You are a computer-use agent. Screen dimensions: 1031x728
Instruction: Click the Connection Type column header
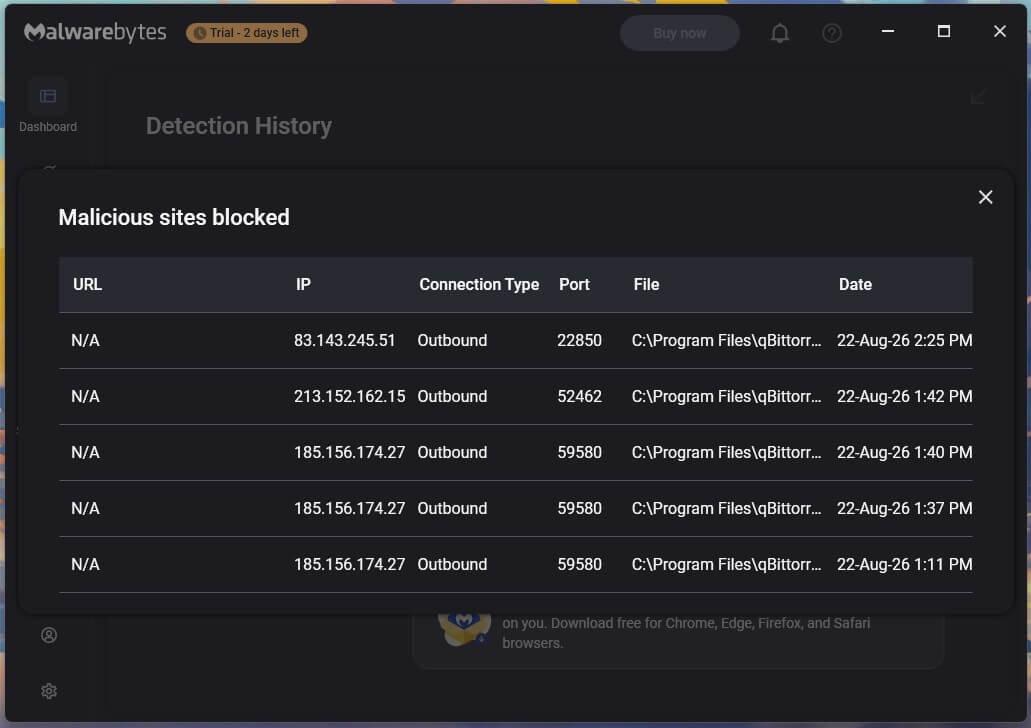479,285
